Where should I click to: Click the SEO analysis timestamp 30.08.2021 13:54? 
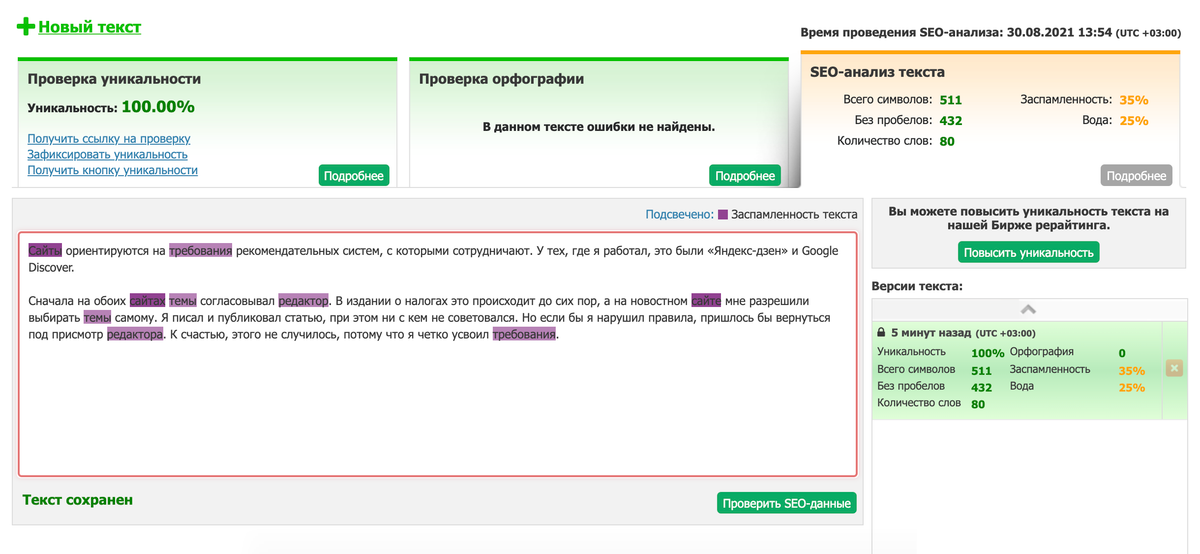point(1060,32)
